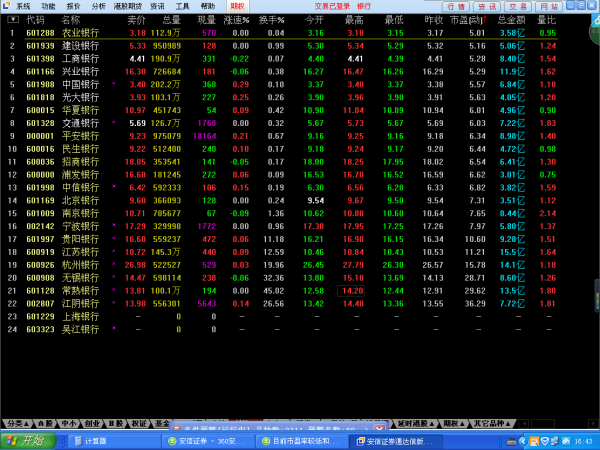Select 吴江银行 stock row
The image size is (600, 450).
(279, 329)
